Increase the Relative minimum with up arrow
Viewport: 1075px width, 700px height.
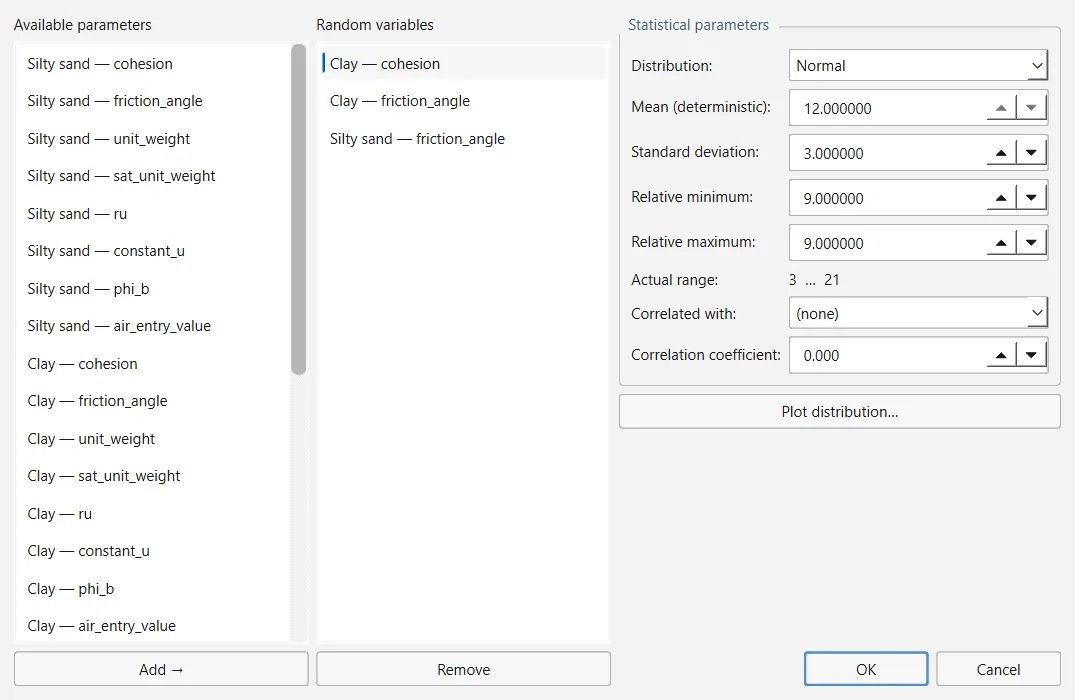1001,198
